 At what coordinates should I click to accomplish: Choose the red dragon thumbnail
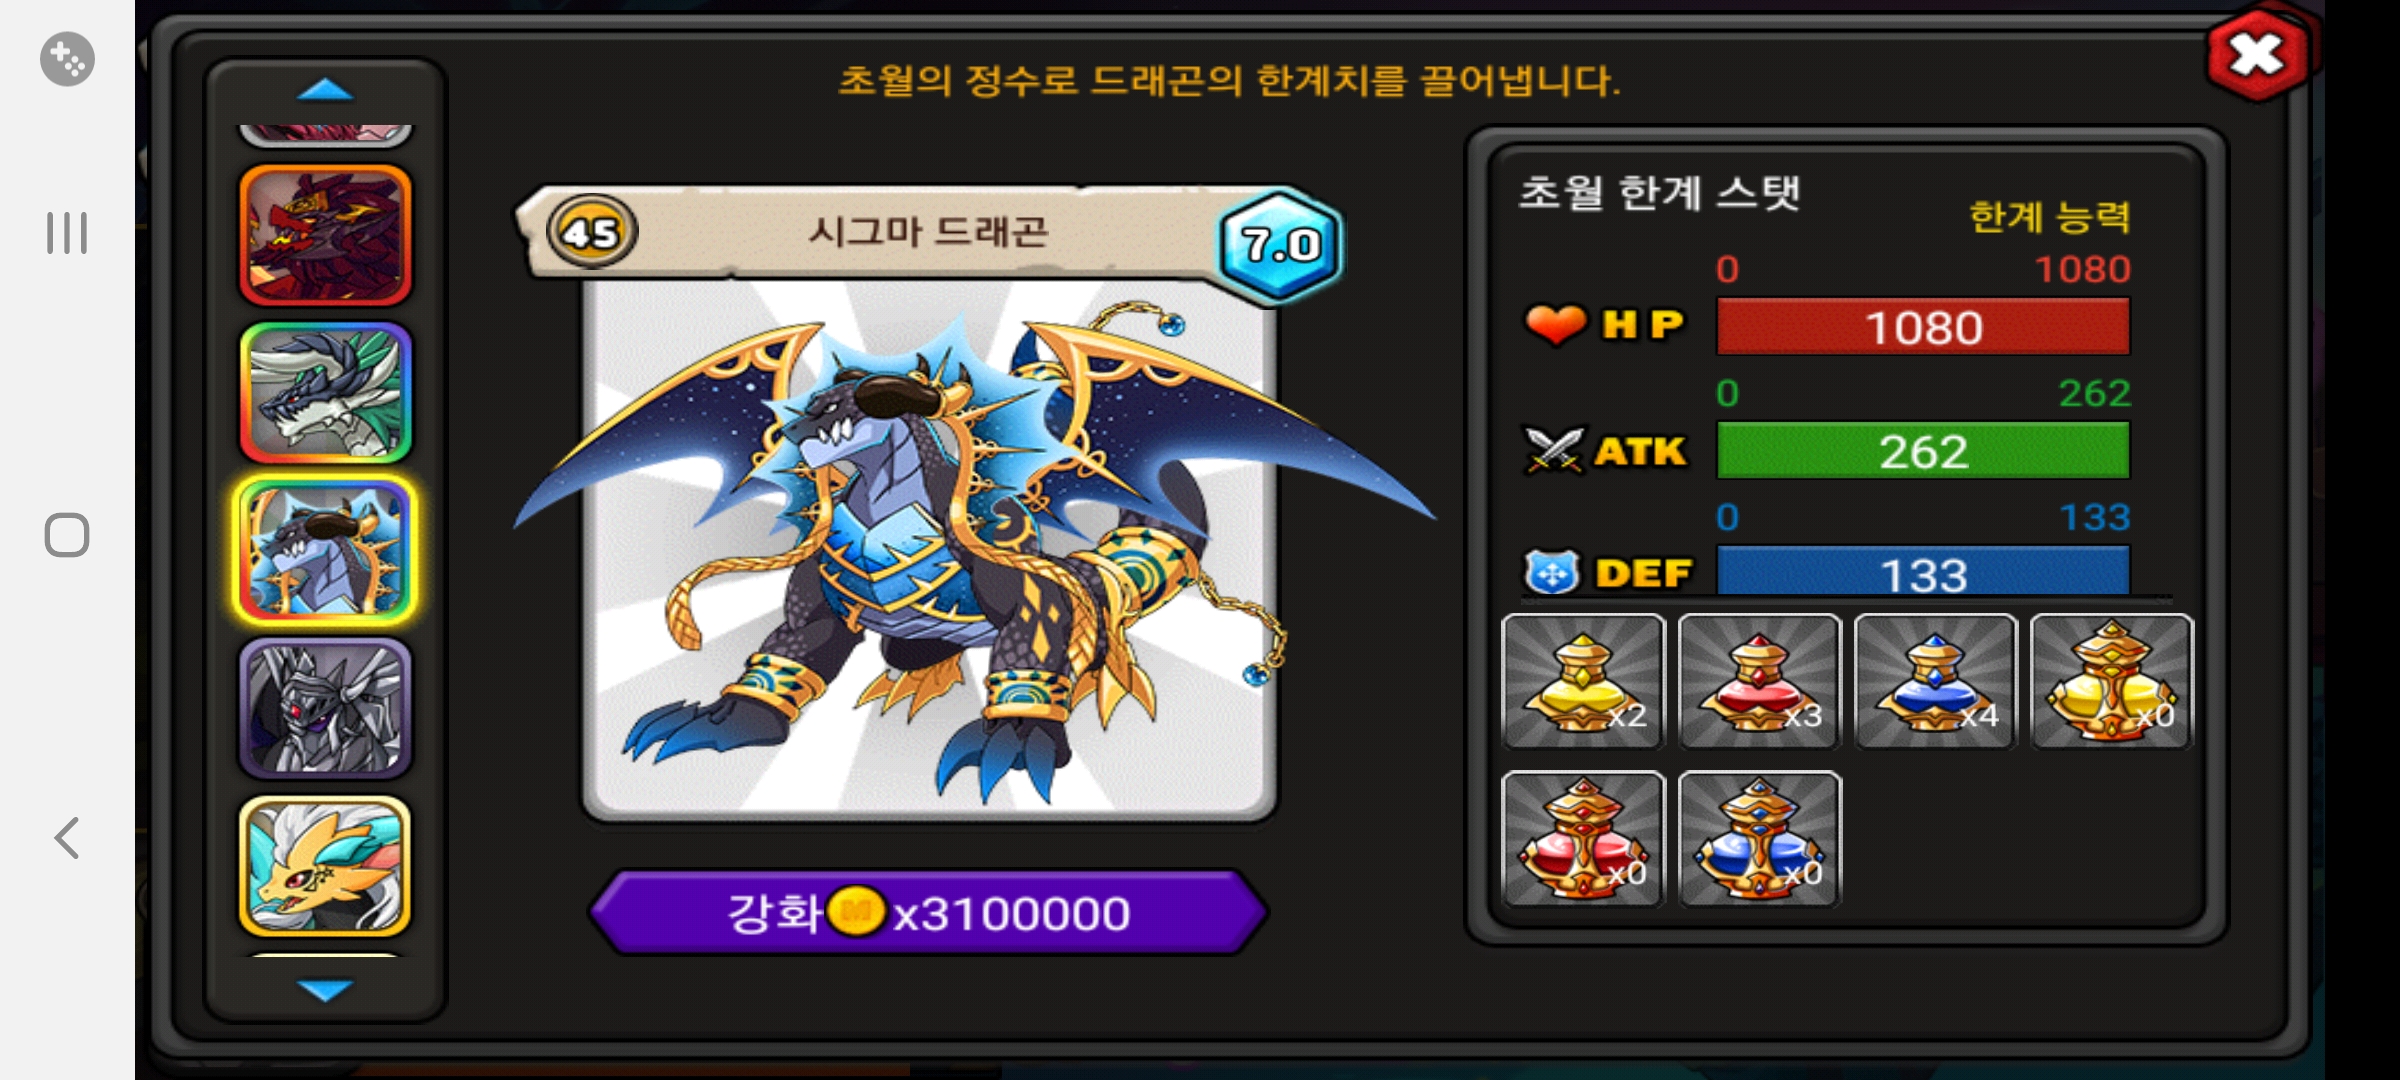point(325,236)
